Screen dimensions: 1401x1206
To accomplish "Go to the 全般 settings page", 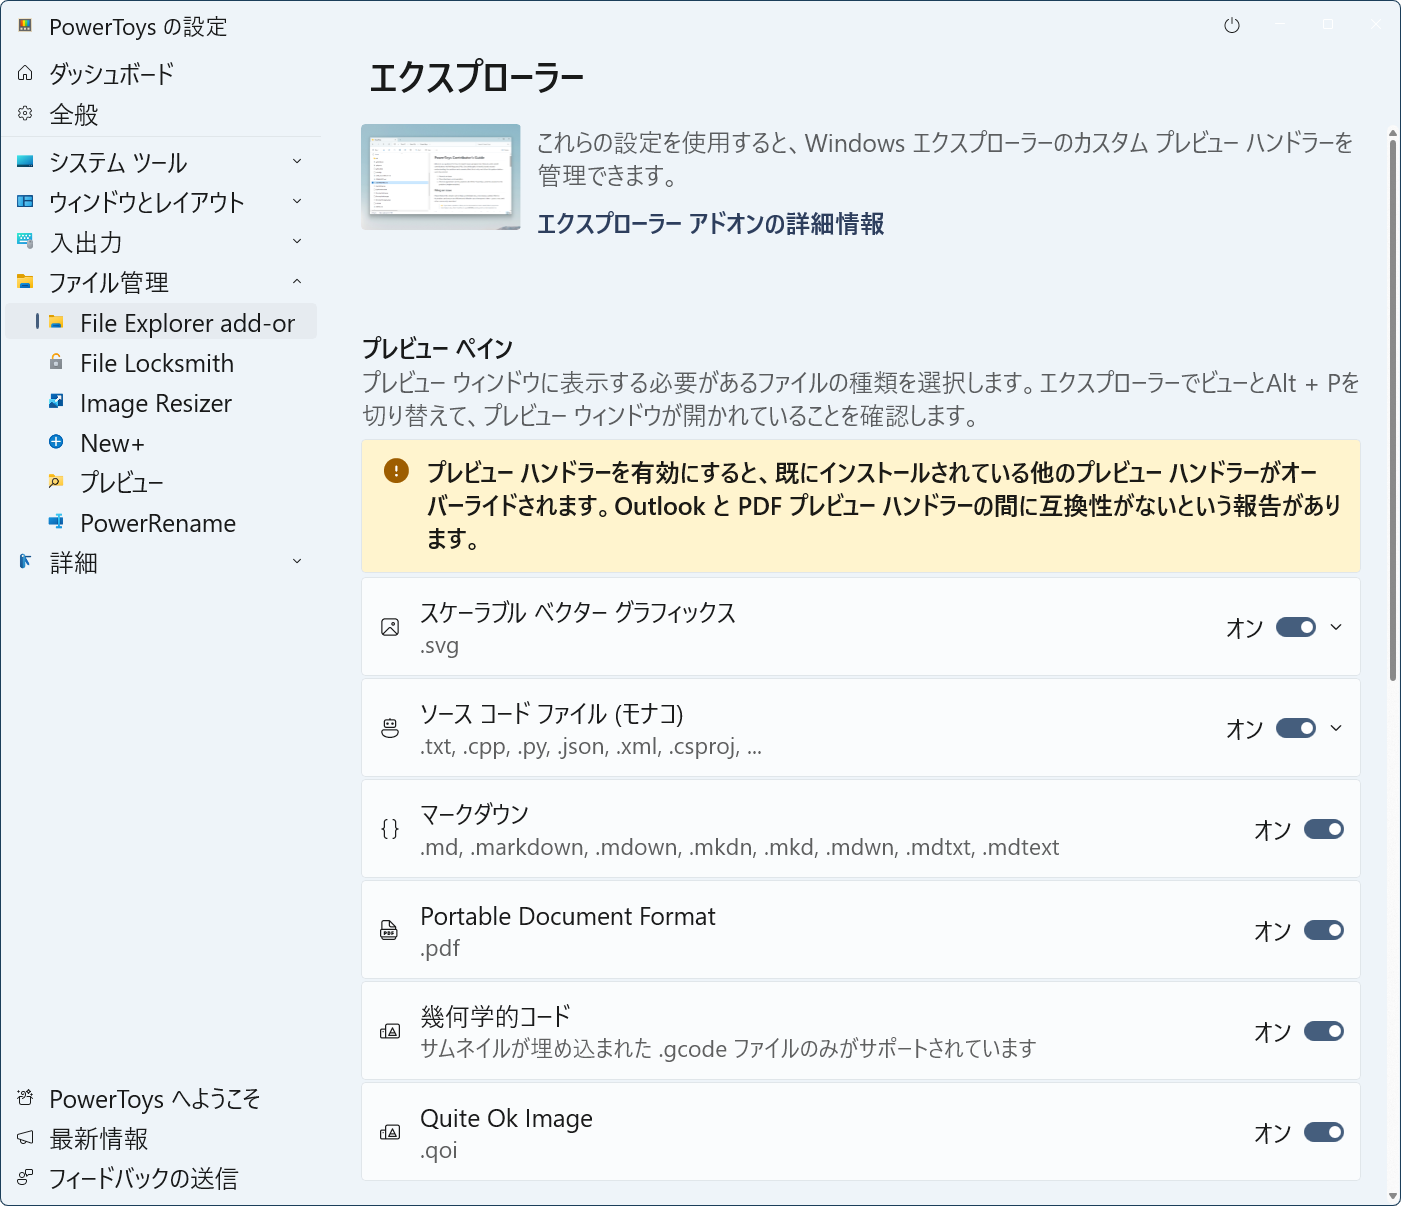I will pyautogui.click(x=161, y=114).
